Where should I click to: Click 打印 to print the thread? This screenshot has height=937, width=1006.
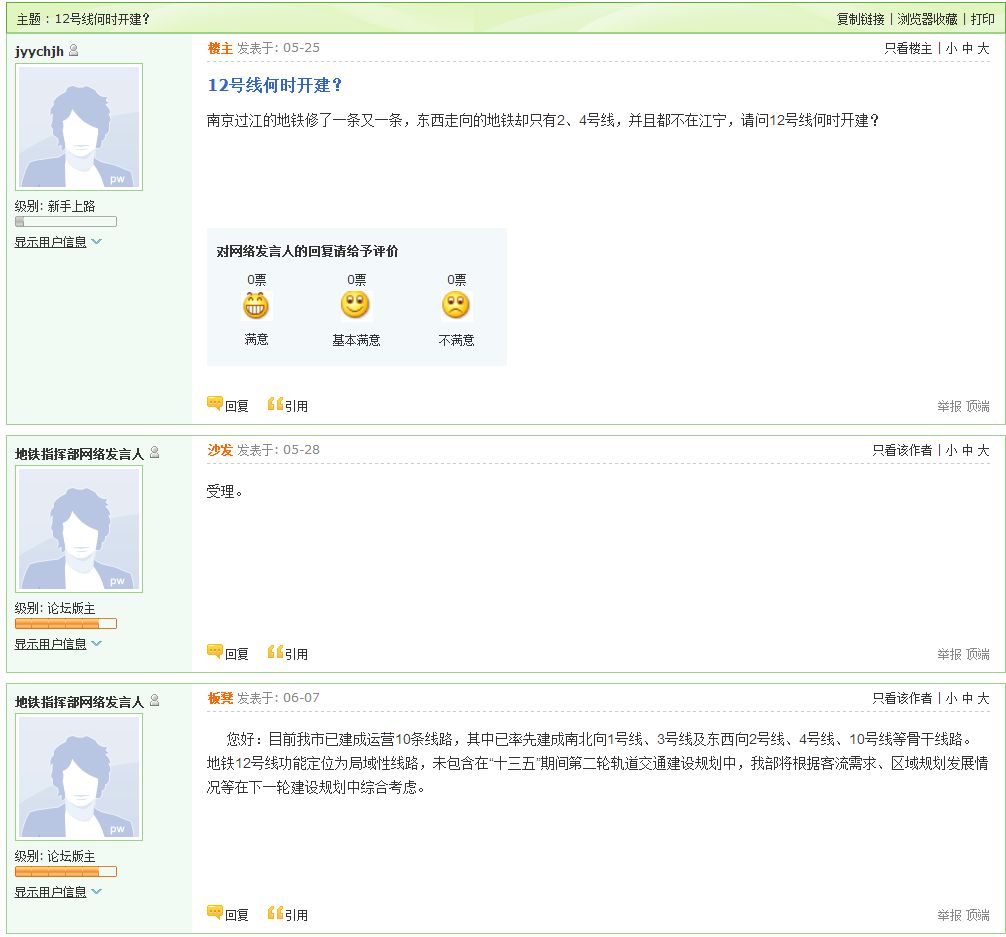982,19
